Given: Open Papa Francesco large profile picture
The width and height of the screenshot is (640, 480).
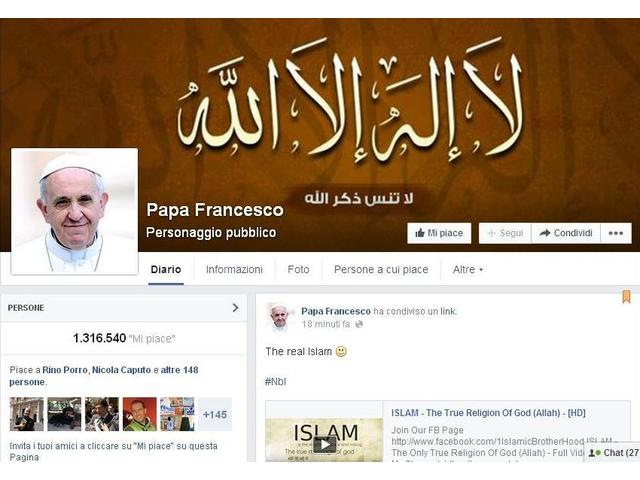Looking at the screenshot, I should click(x=74, y=211).
